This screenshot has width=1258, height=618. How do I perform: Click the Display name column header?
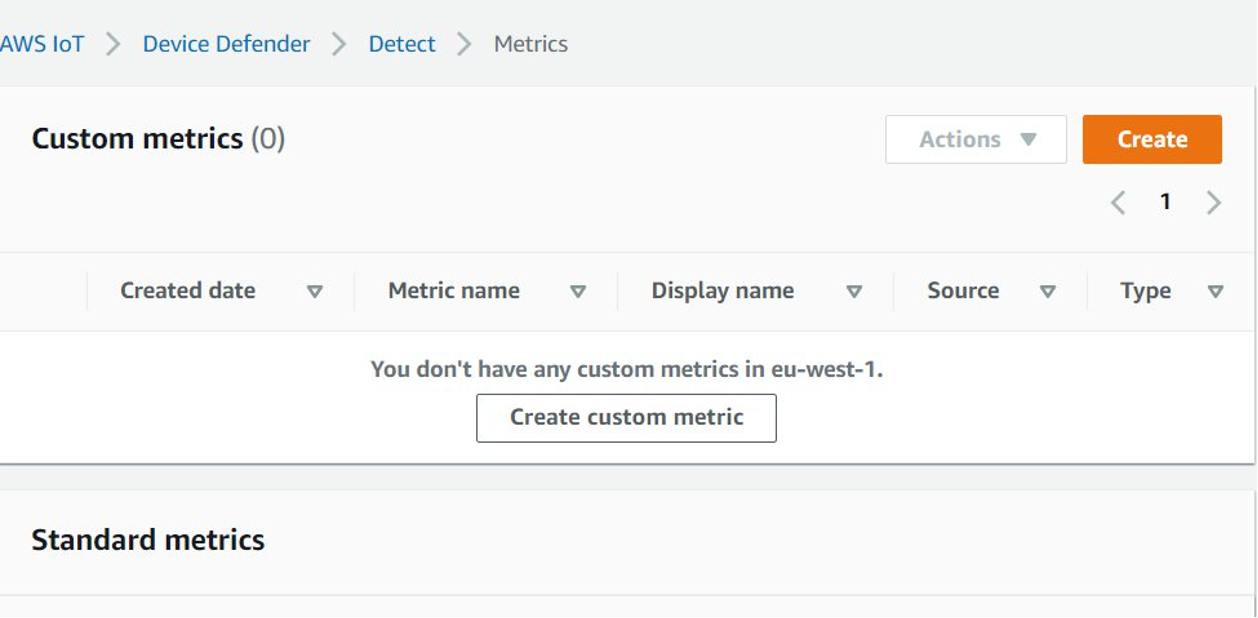coord(722,291)
